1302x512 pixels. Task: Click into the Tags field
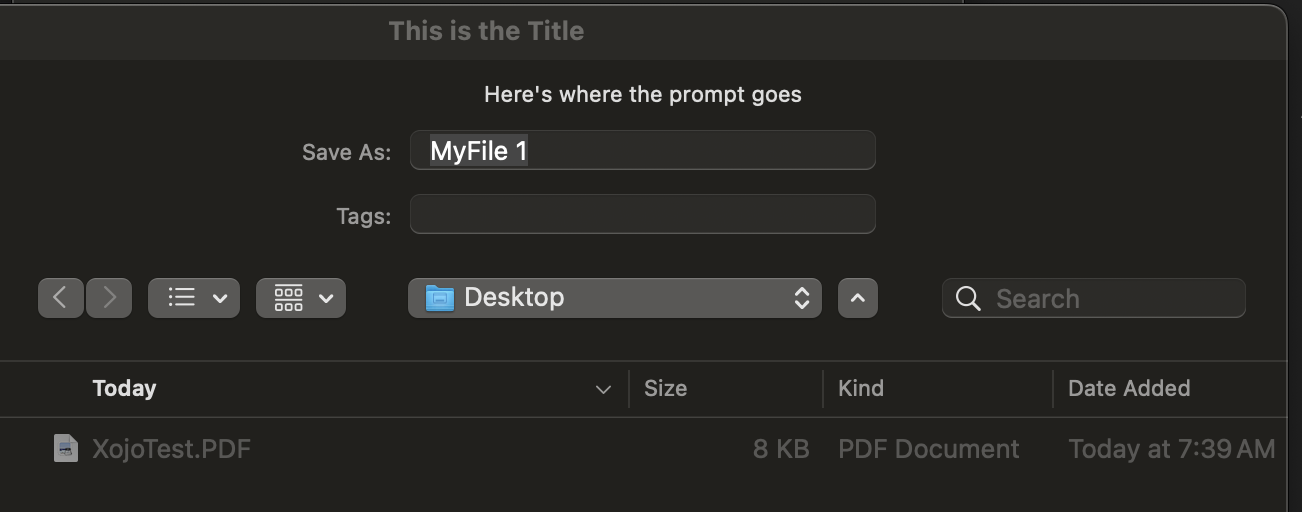tap(643, 214)
